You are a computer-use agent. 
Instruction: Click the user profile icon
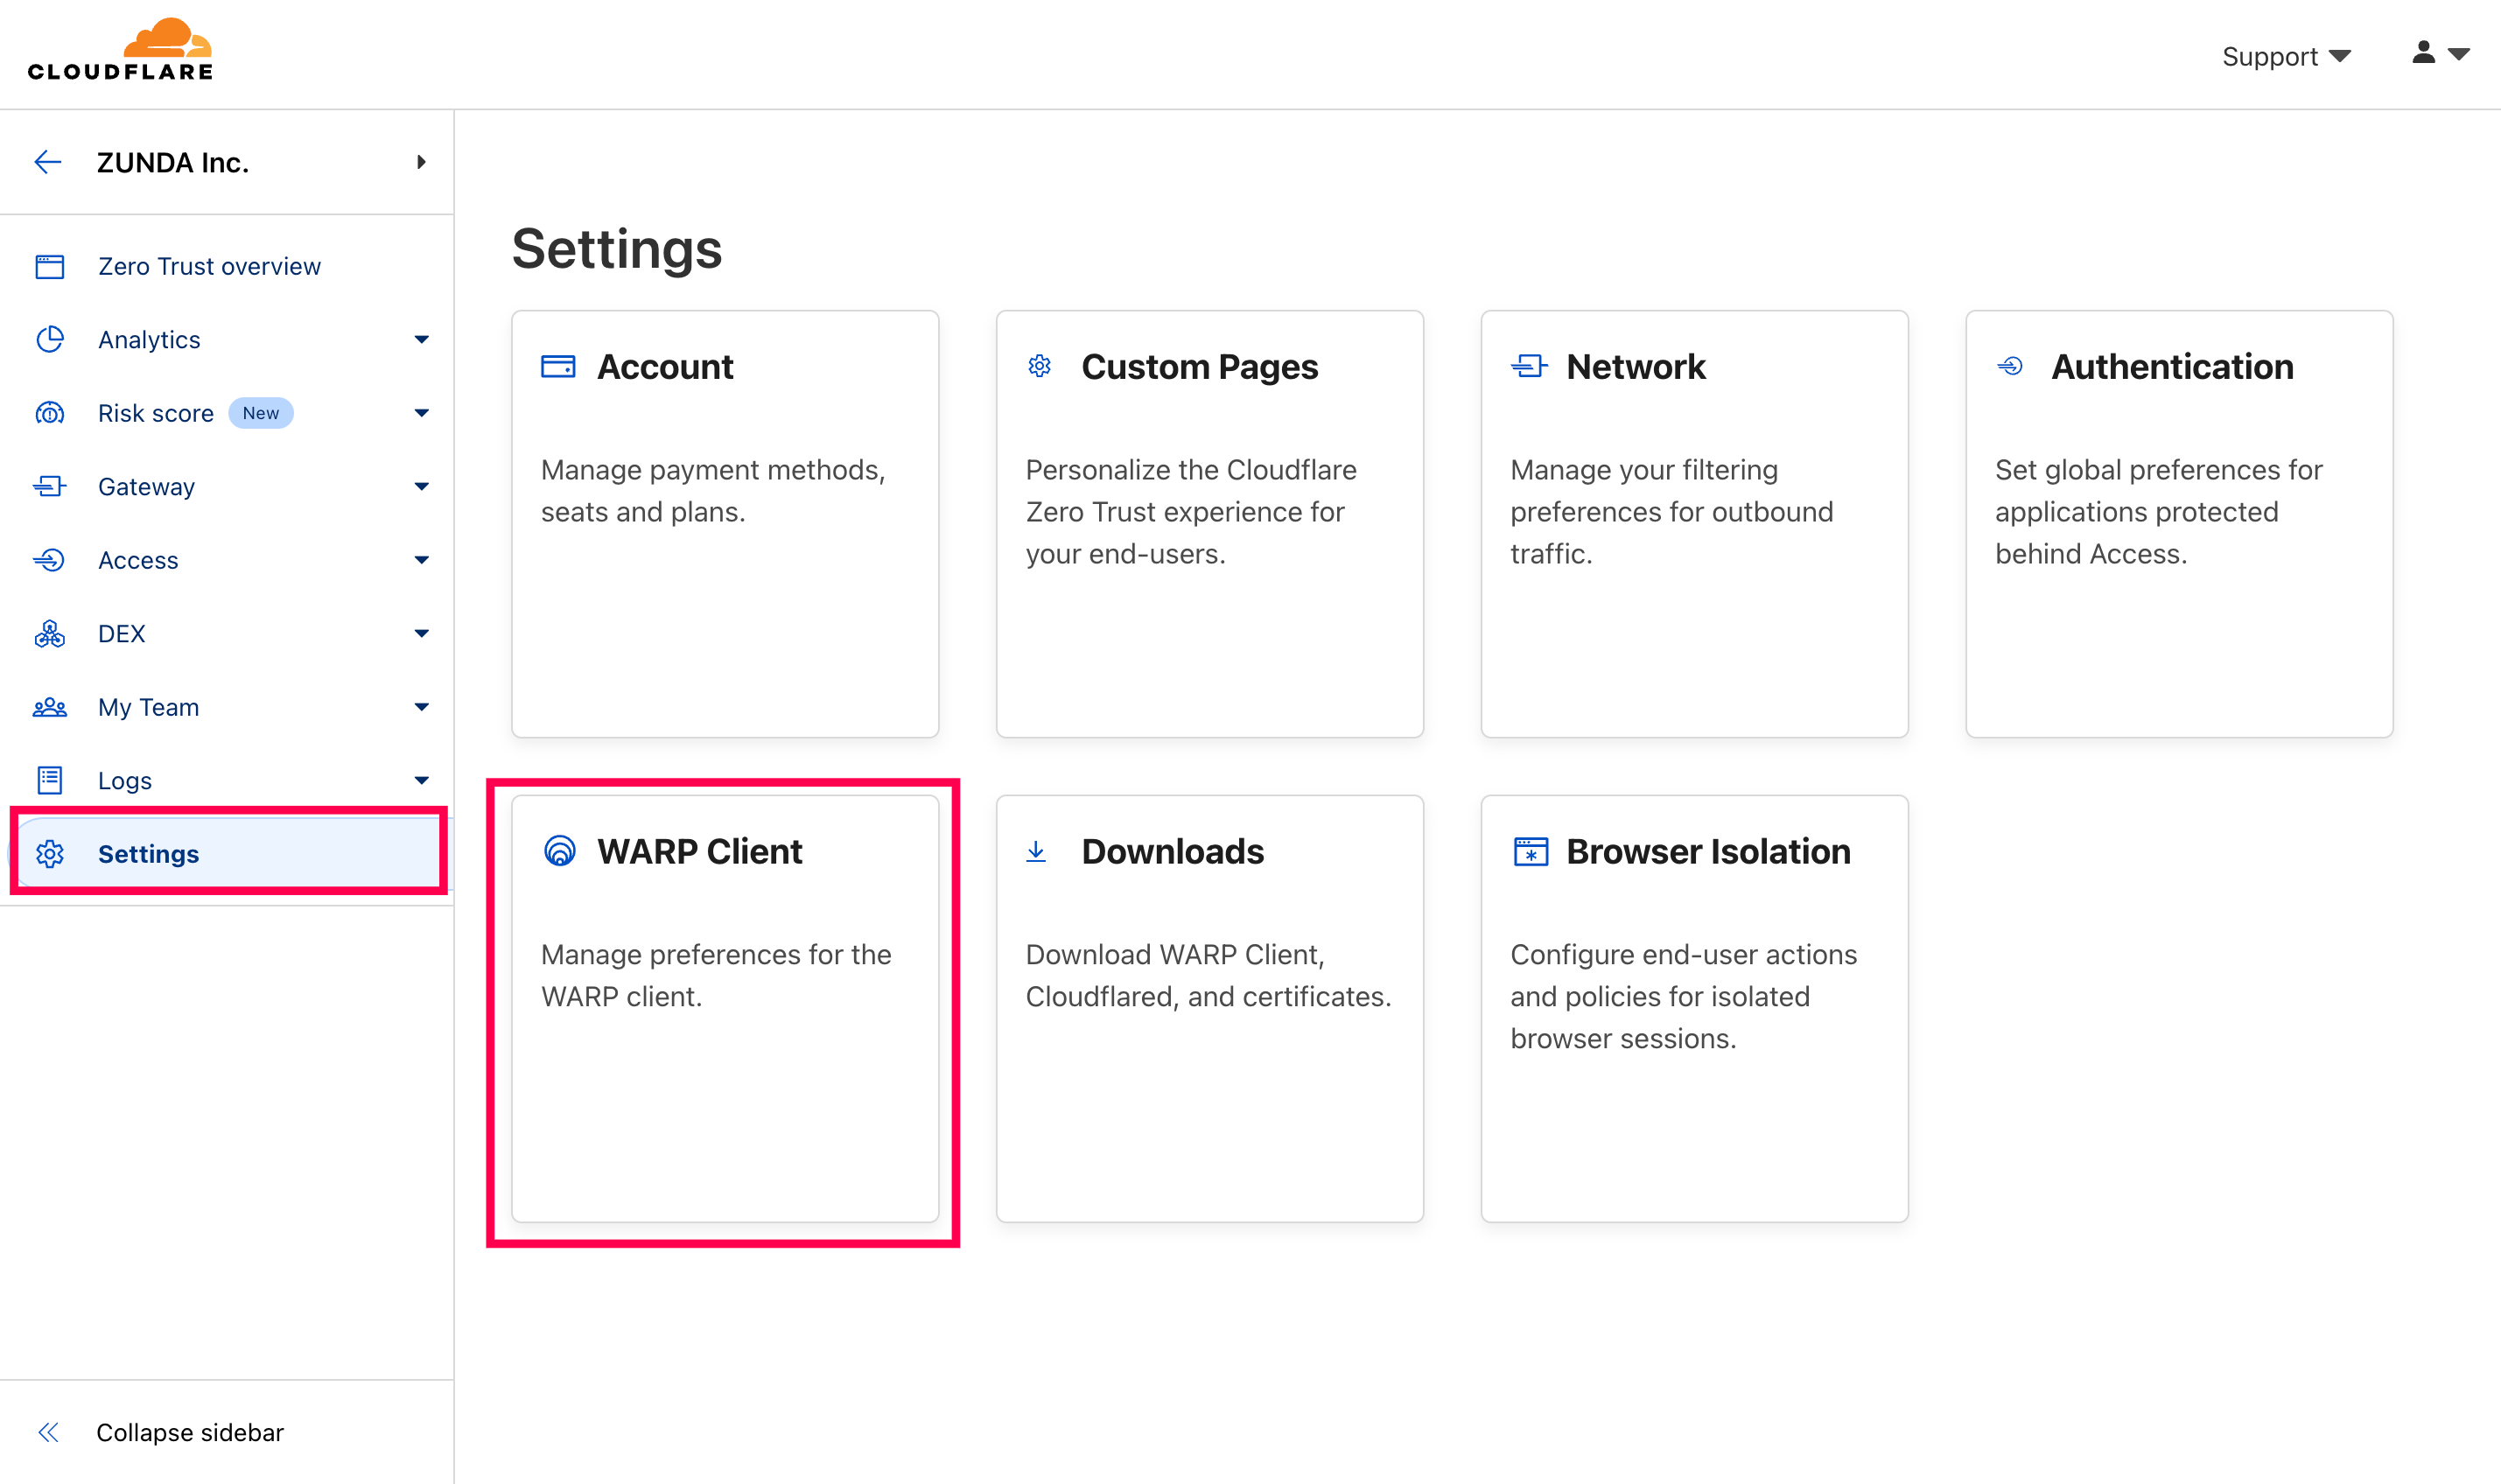[2423, 52]
